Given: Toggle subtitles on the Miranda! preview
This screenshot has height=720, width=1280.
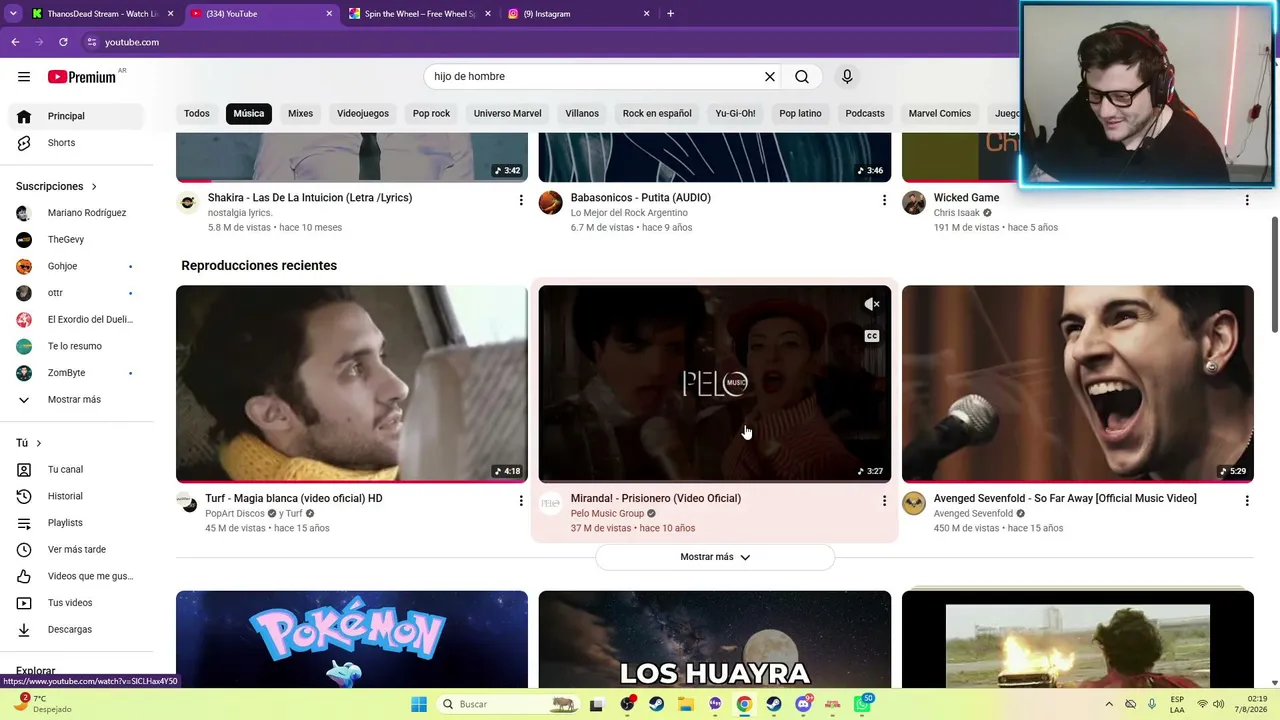Looking at the screenshot, I should click(872, 336).
